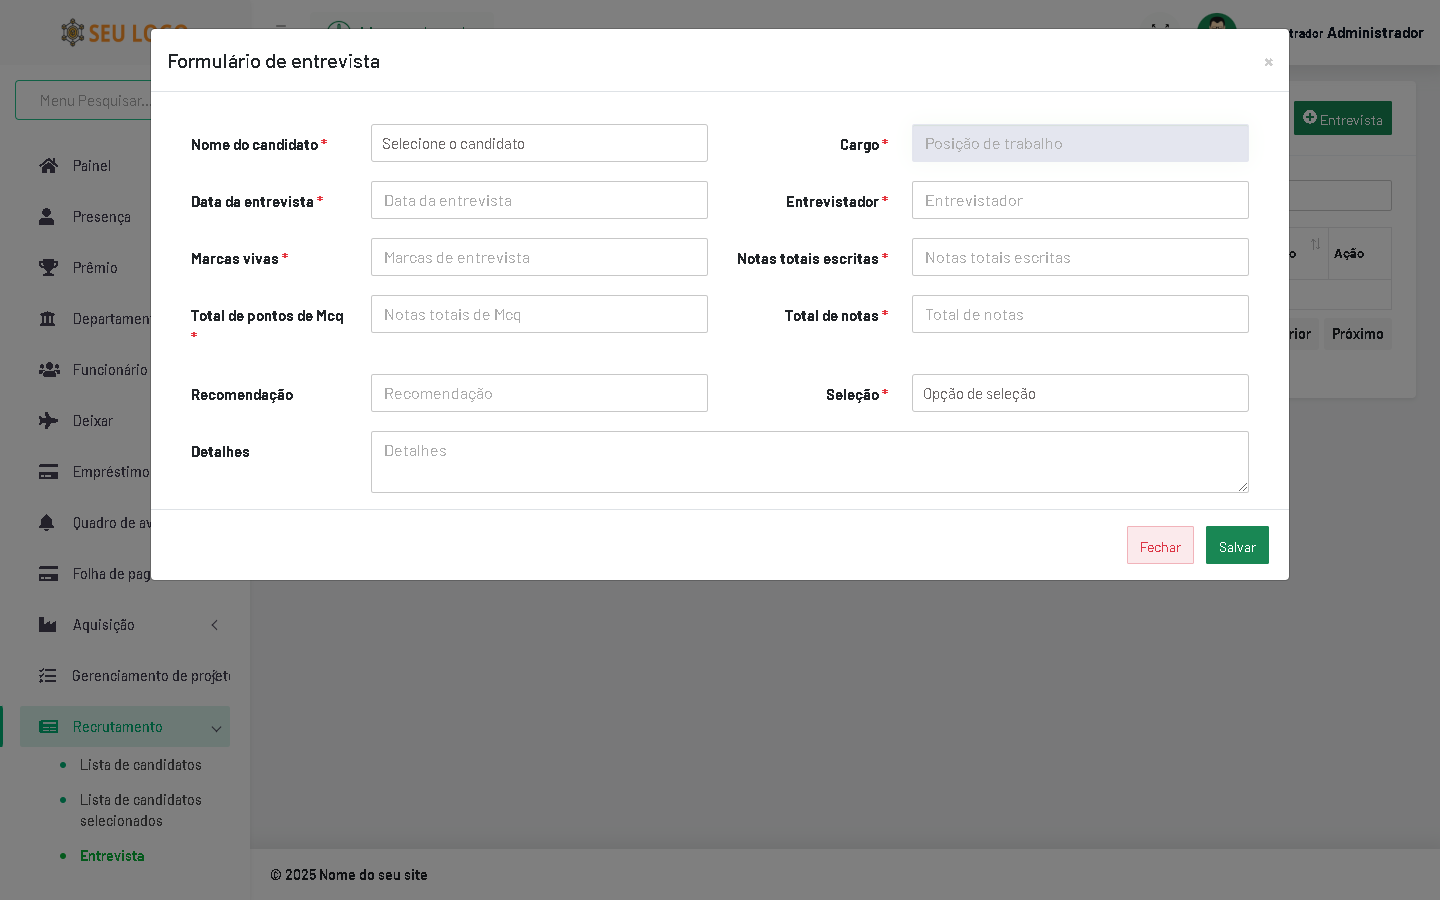The height and width of the screenshot is (900, 1440).
Task: Click the Painel home icon in sidebar
Action: tap(48, 166)
